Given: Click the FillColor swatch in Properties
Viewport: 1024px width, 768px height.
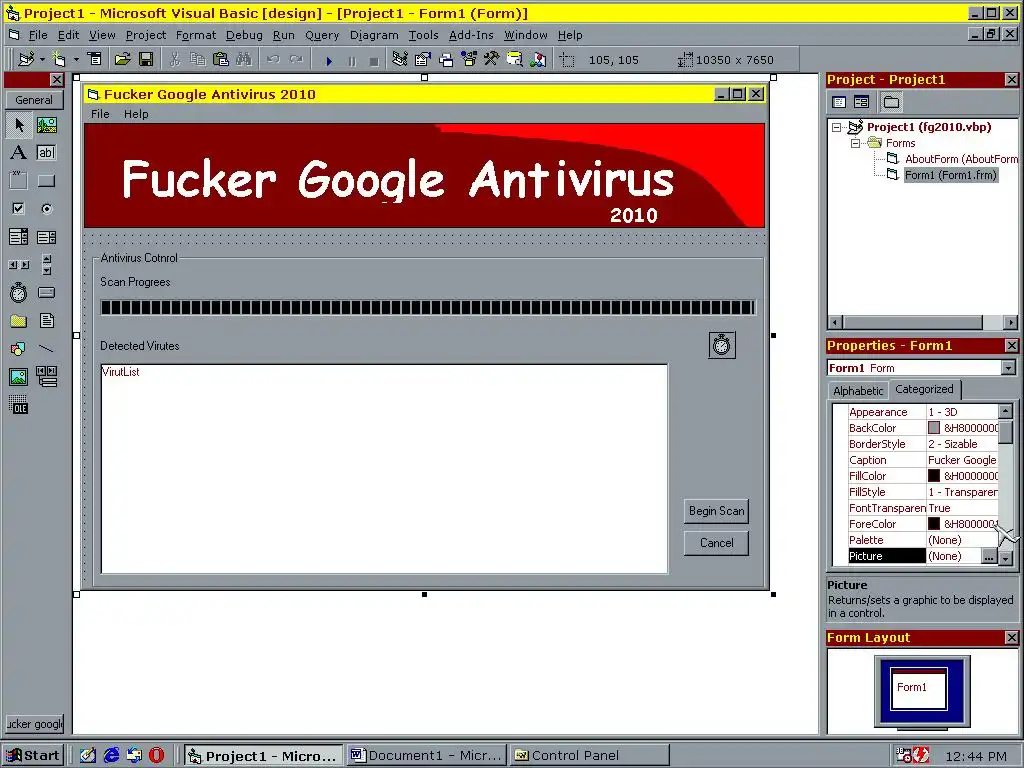Looking at the screenshot, I should pos(934,476).
